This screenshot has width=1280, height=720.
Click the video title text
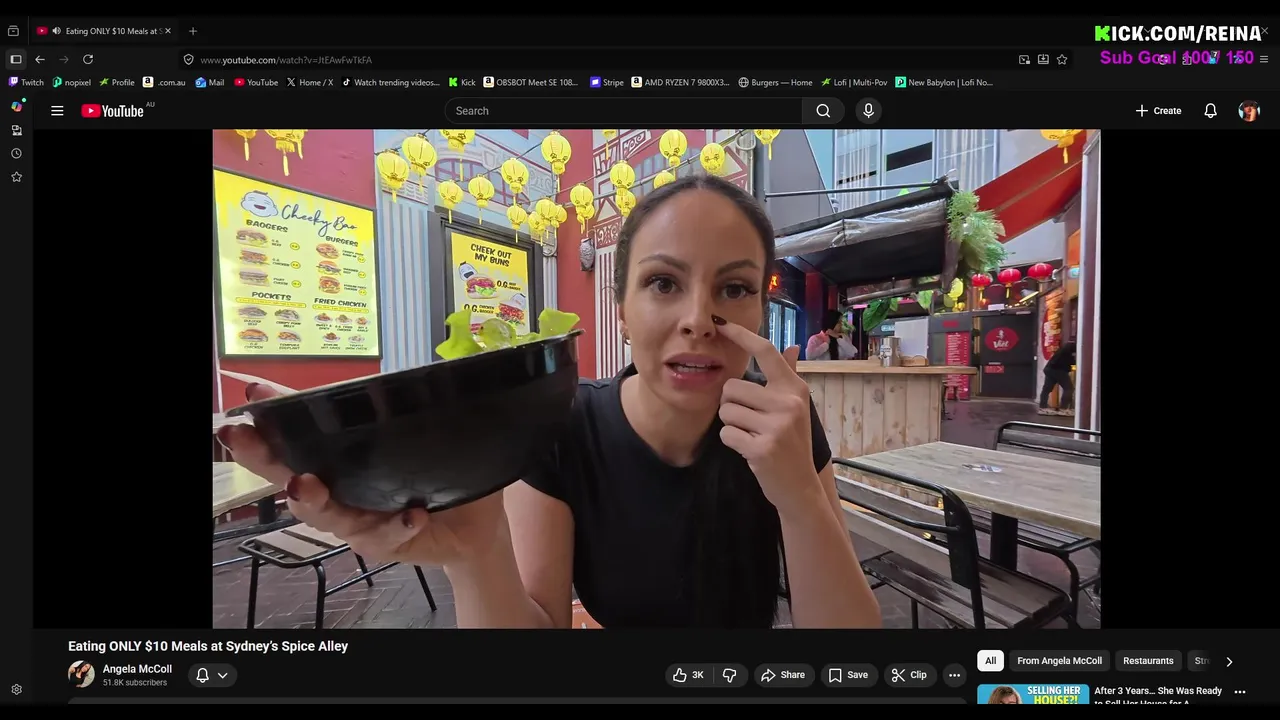[208, 646]
